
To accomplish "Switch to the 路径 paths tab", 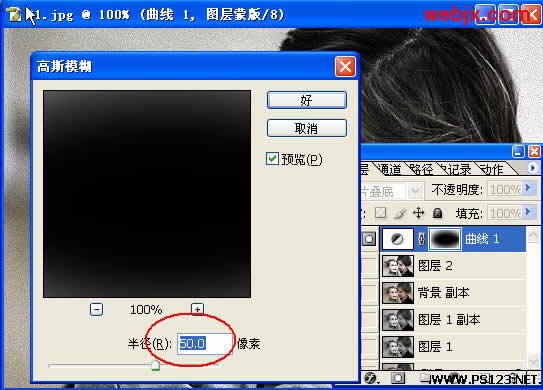I will tap(421, 169).
